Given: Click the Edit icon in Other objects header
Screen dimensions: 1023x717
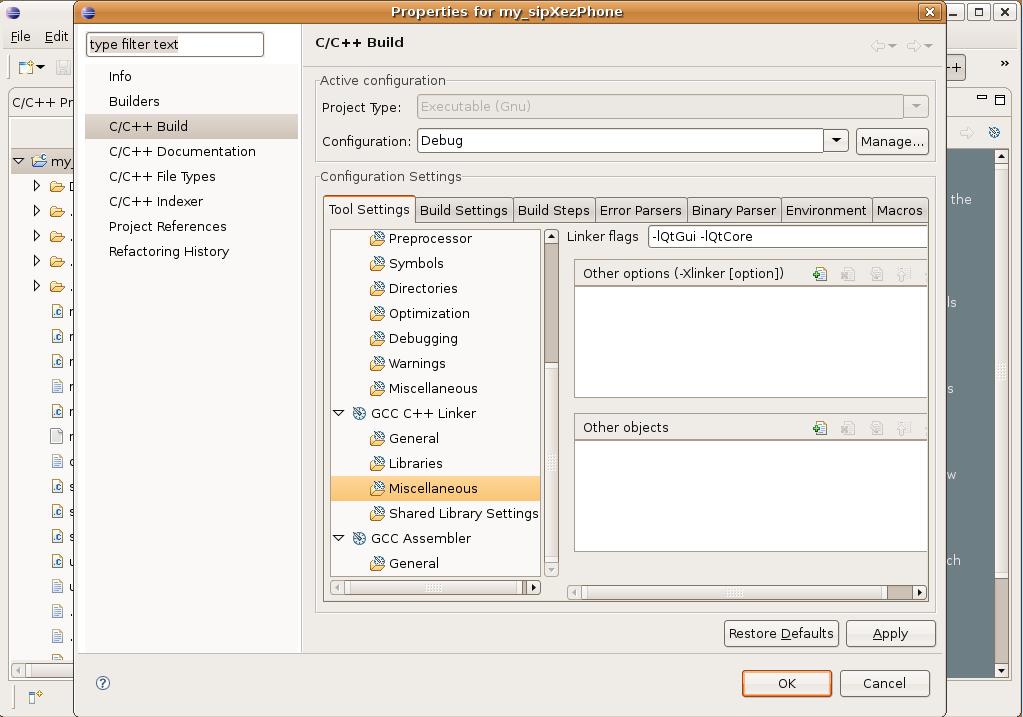Looking at the screenshot, I should pos(876,428).
